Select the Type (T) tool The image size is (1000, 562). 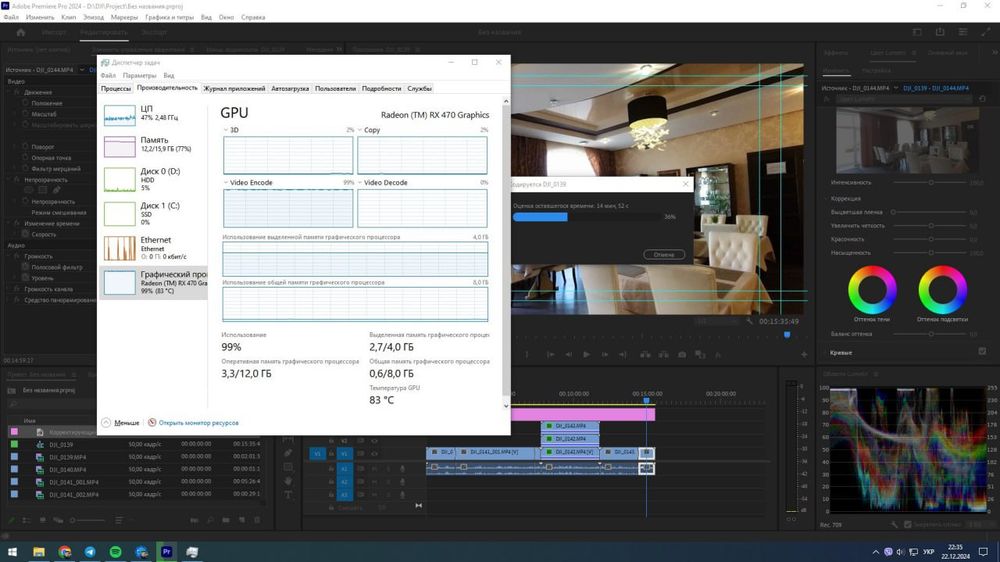[x=288, y=494]
